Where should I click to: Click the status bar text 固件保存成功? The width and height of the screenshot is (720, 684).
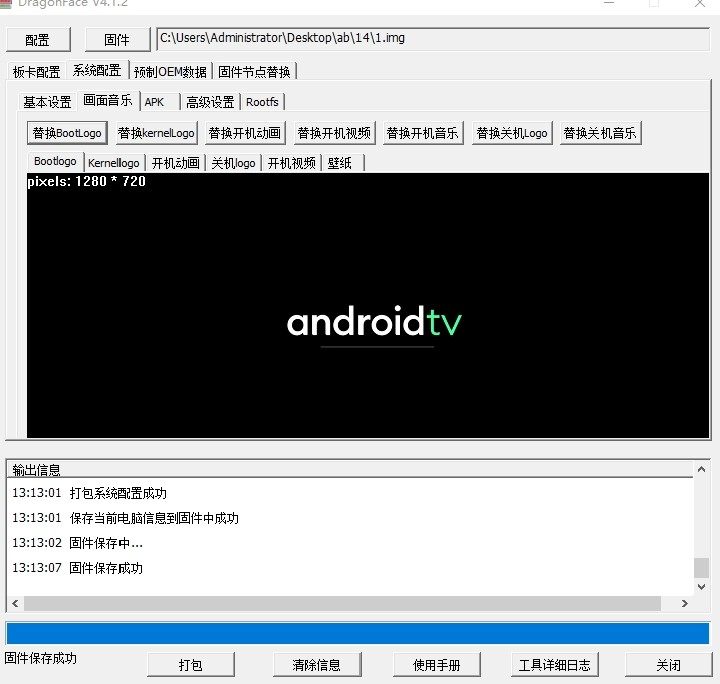coord(41,658)
